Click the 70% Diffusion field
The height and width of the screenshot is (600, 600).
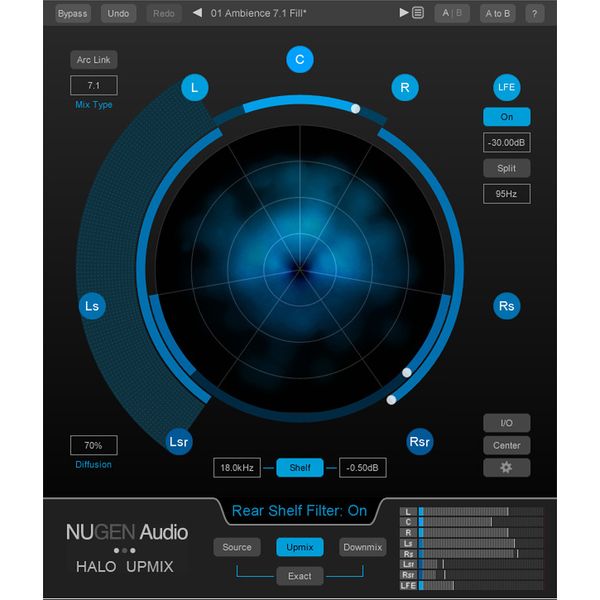pyautogui.click(x=94, y=445)
